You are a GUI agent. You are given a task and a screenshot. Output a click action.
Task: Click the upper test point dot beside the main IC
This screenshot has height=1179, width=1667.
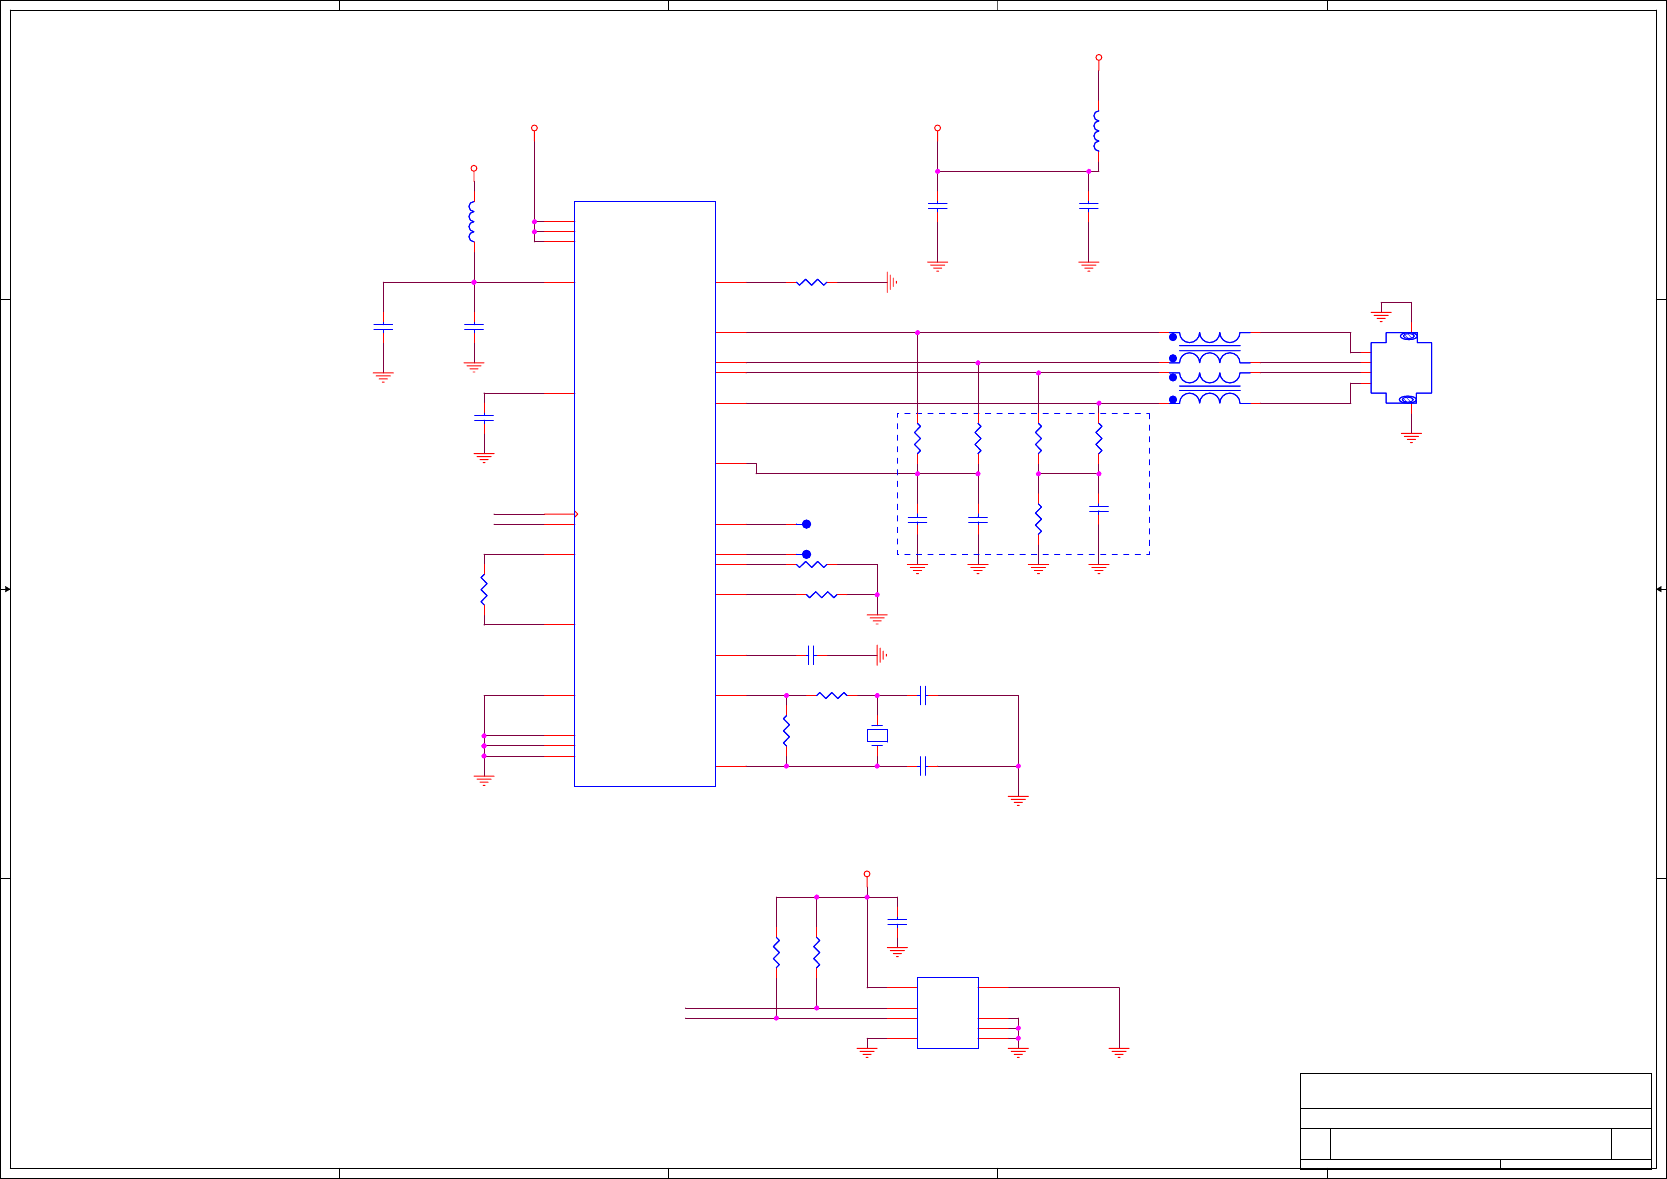806,524
